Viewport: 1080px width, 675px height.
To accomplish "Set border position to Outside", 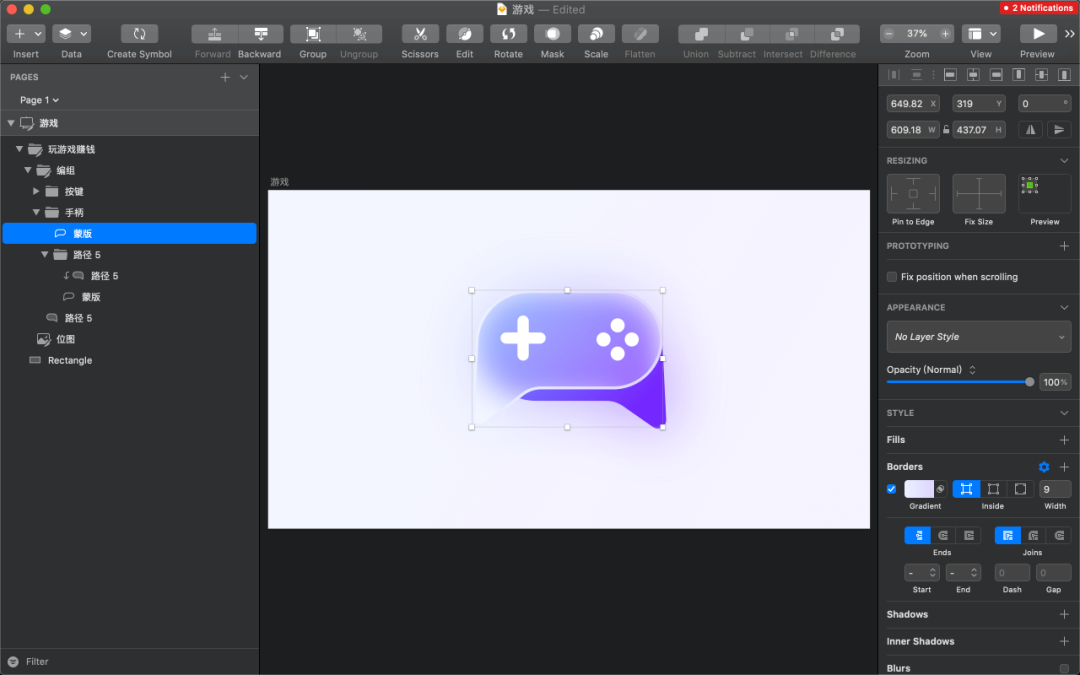I will point(1020,489).
